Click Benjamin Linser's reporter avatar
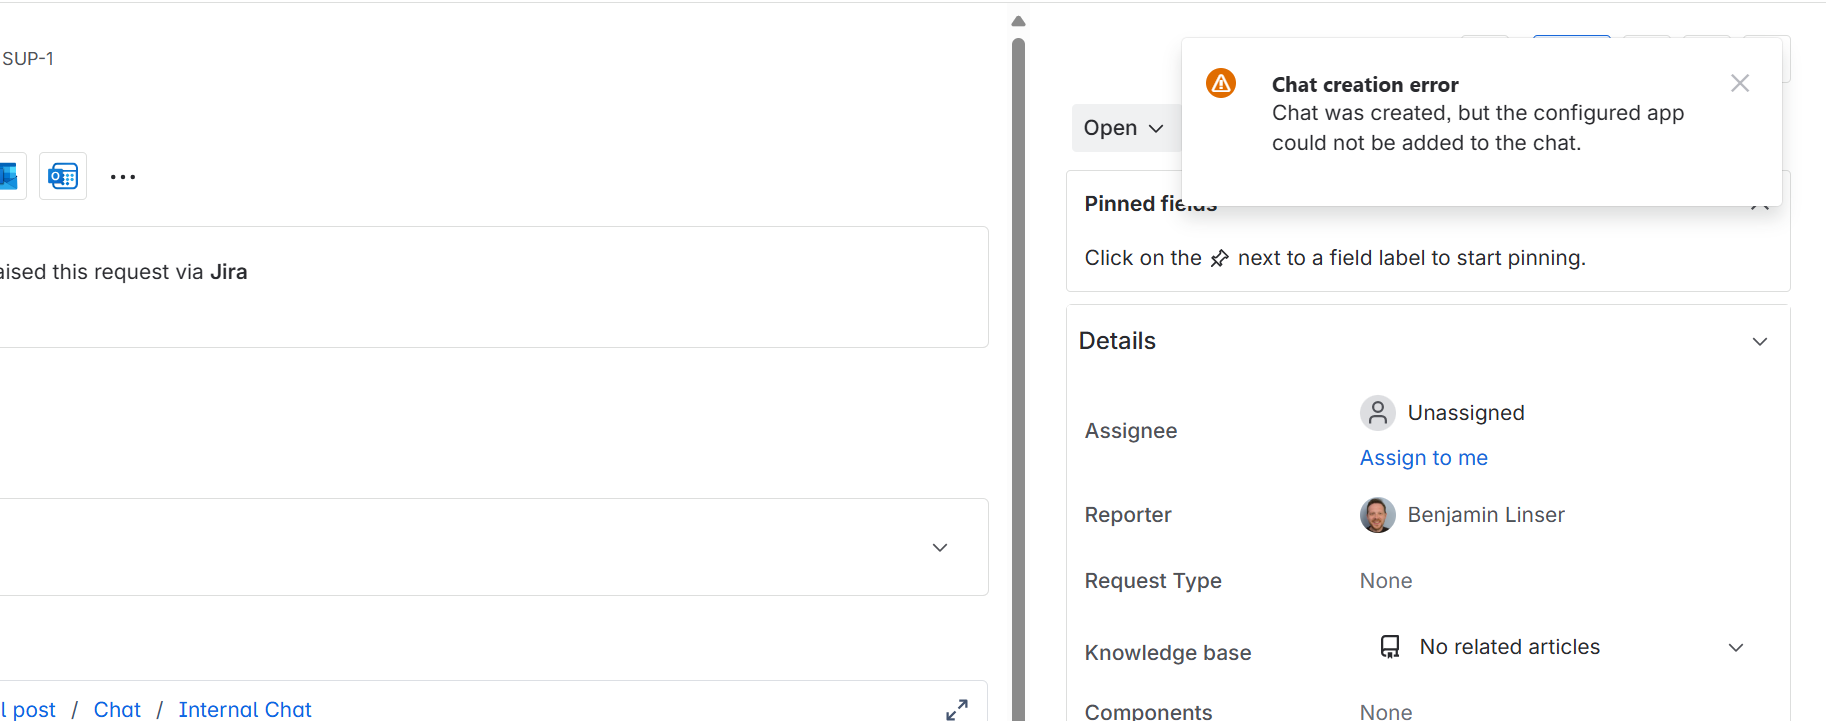The width and height of the screenshot is (1826, 721). (x=1377, y=515)
